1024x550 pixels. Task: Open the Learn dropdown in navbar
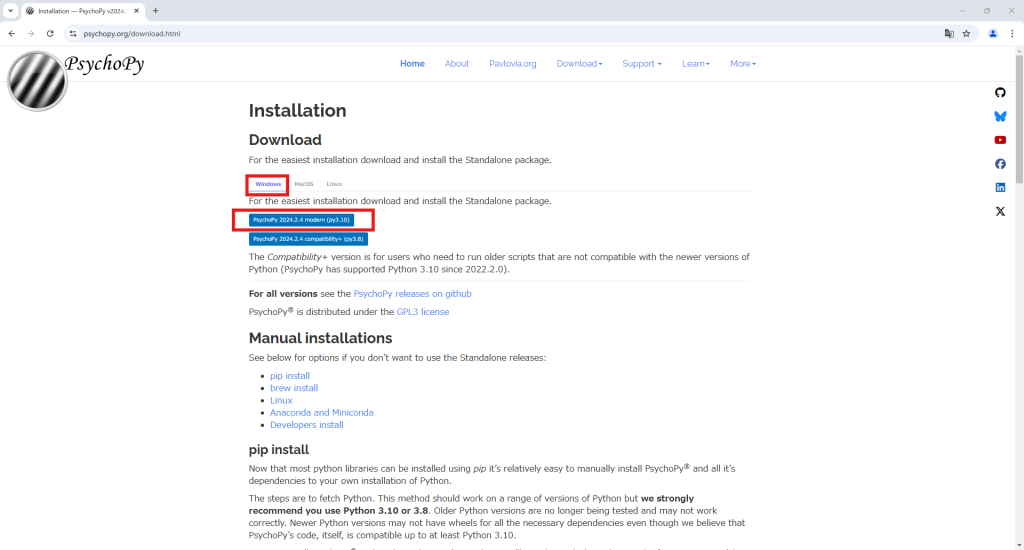click(695, 64)
